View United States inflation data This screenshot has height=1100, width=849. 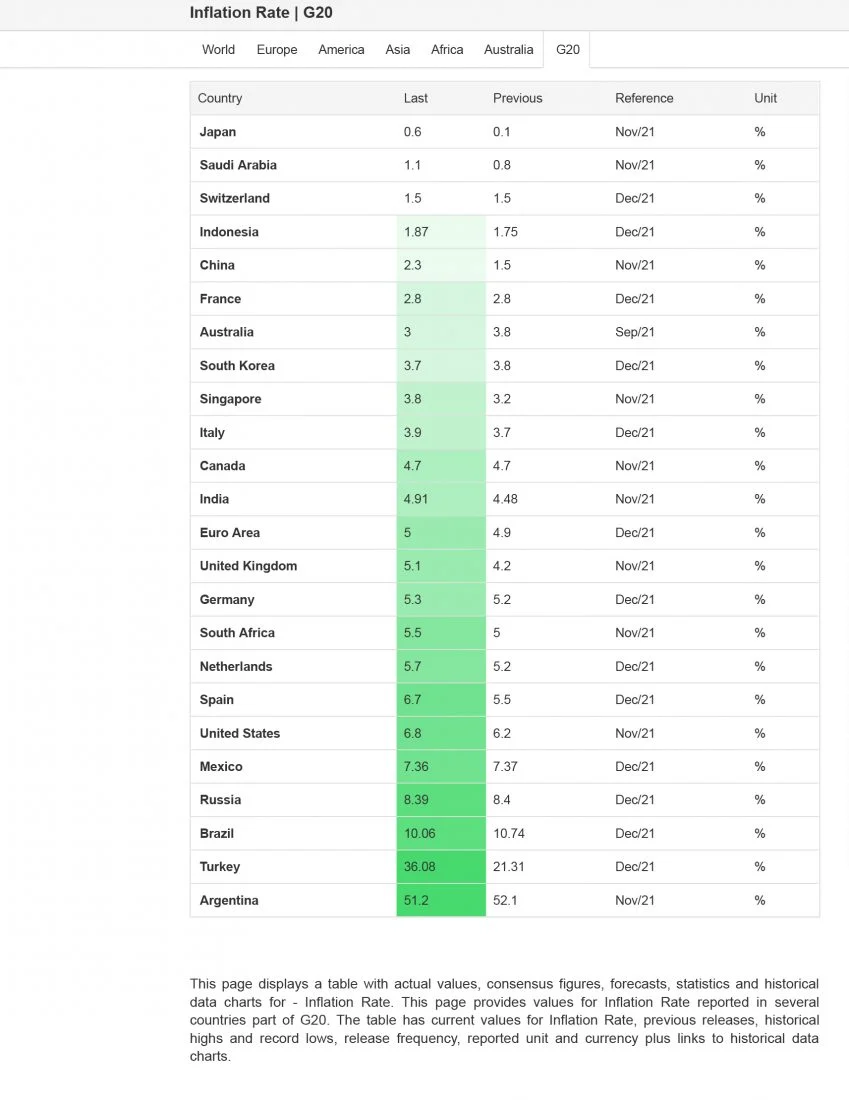239,733
